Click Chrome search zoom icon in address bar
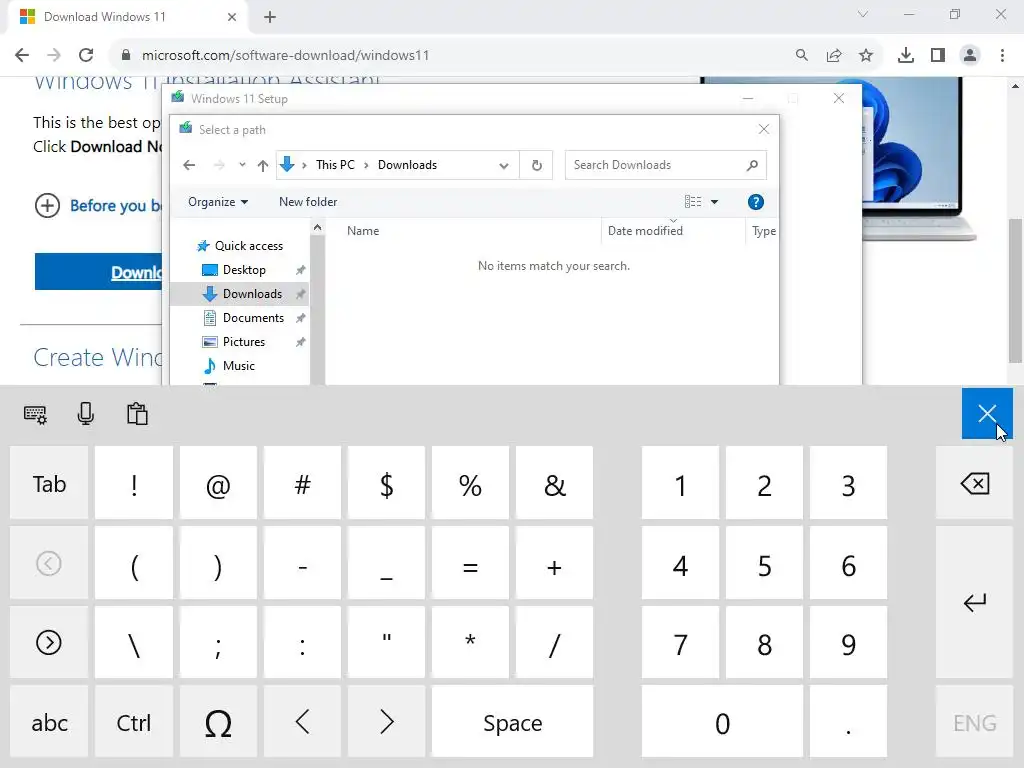The height and width of the screenshot is (768, 1024). (801, 56)
